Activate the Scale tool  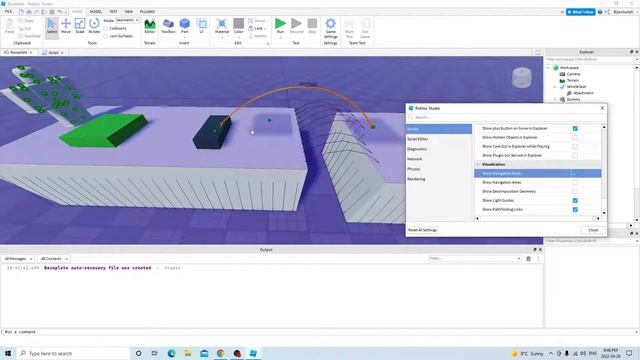pyautogui.click(x=80, y=26)
